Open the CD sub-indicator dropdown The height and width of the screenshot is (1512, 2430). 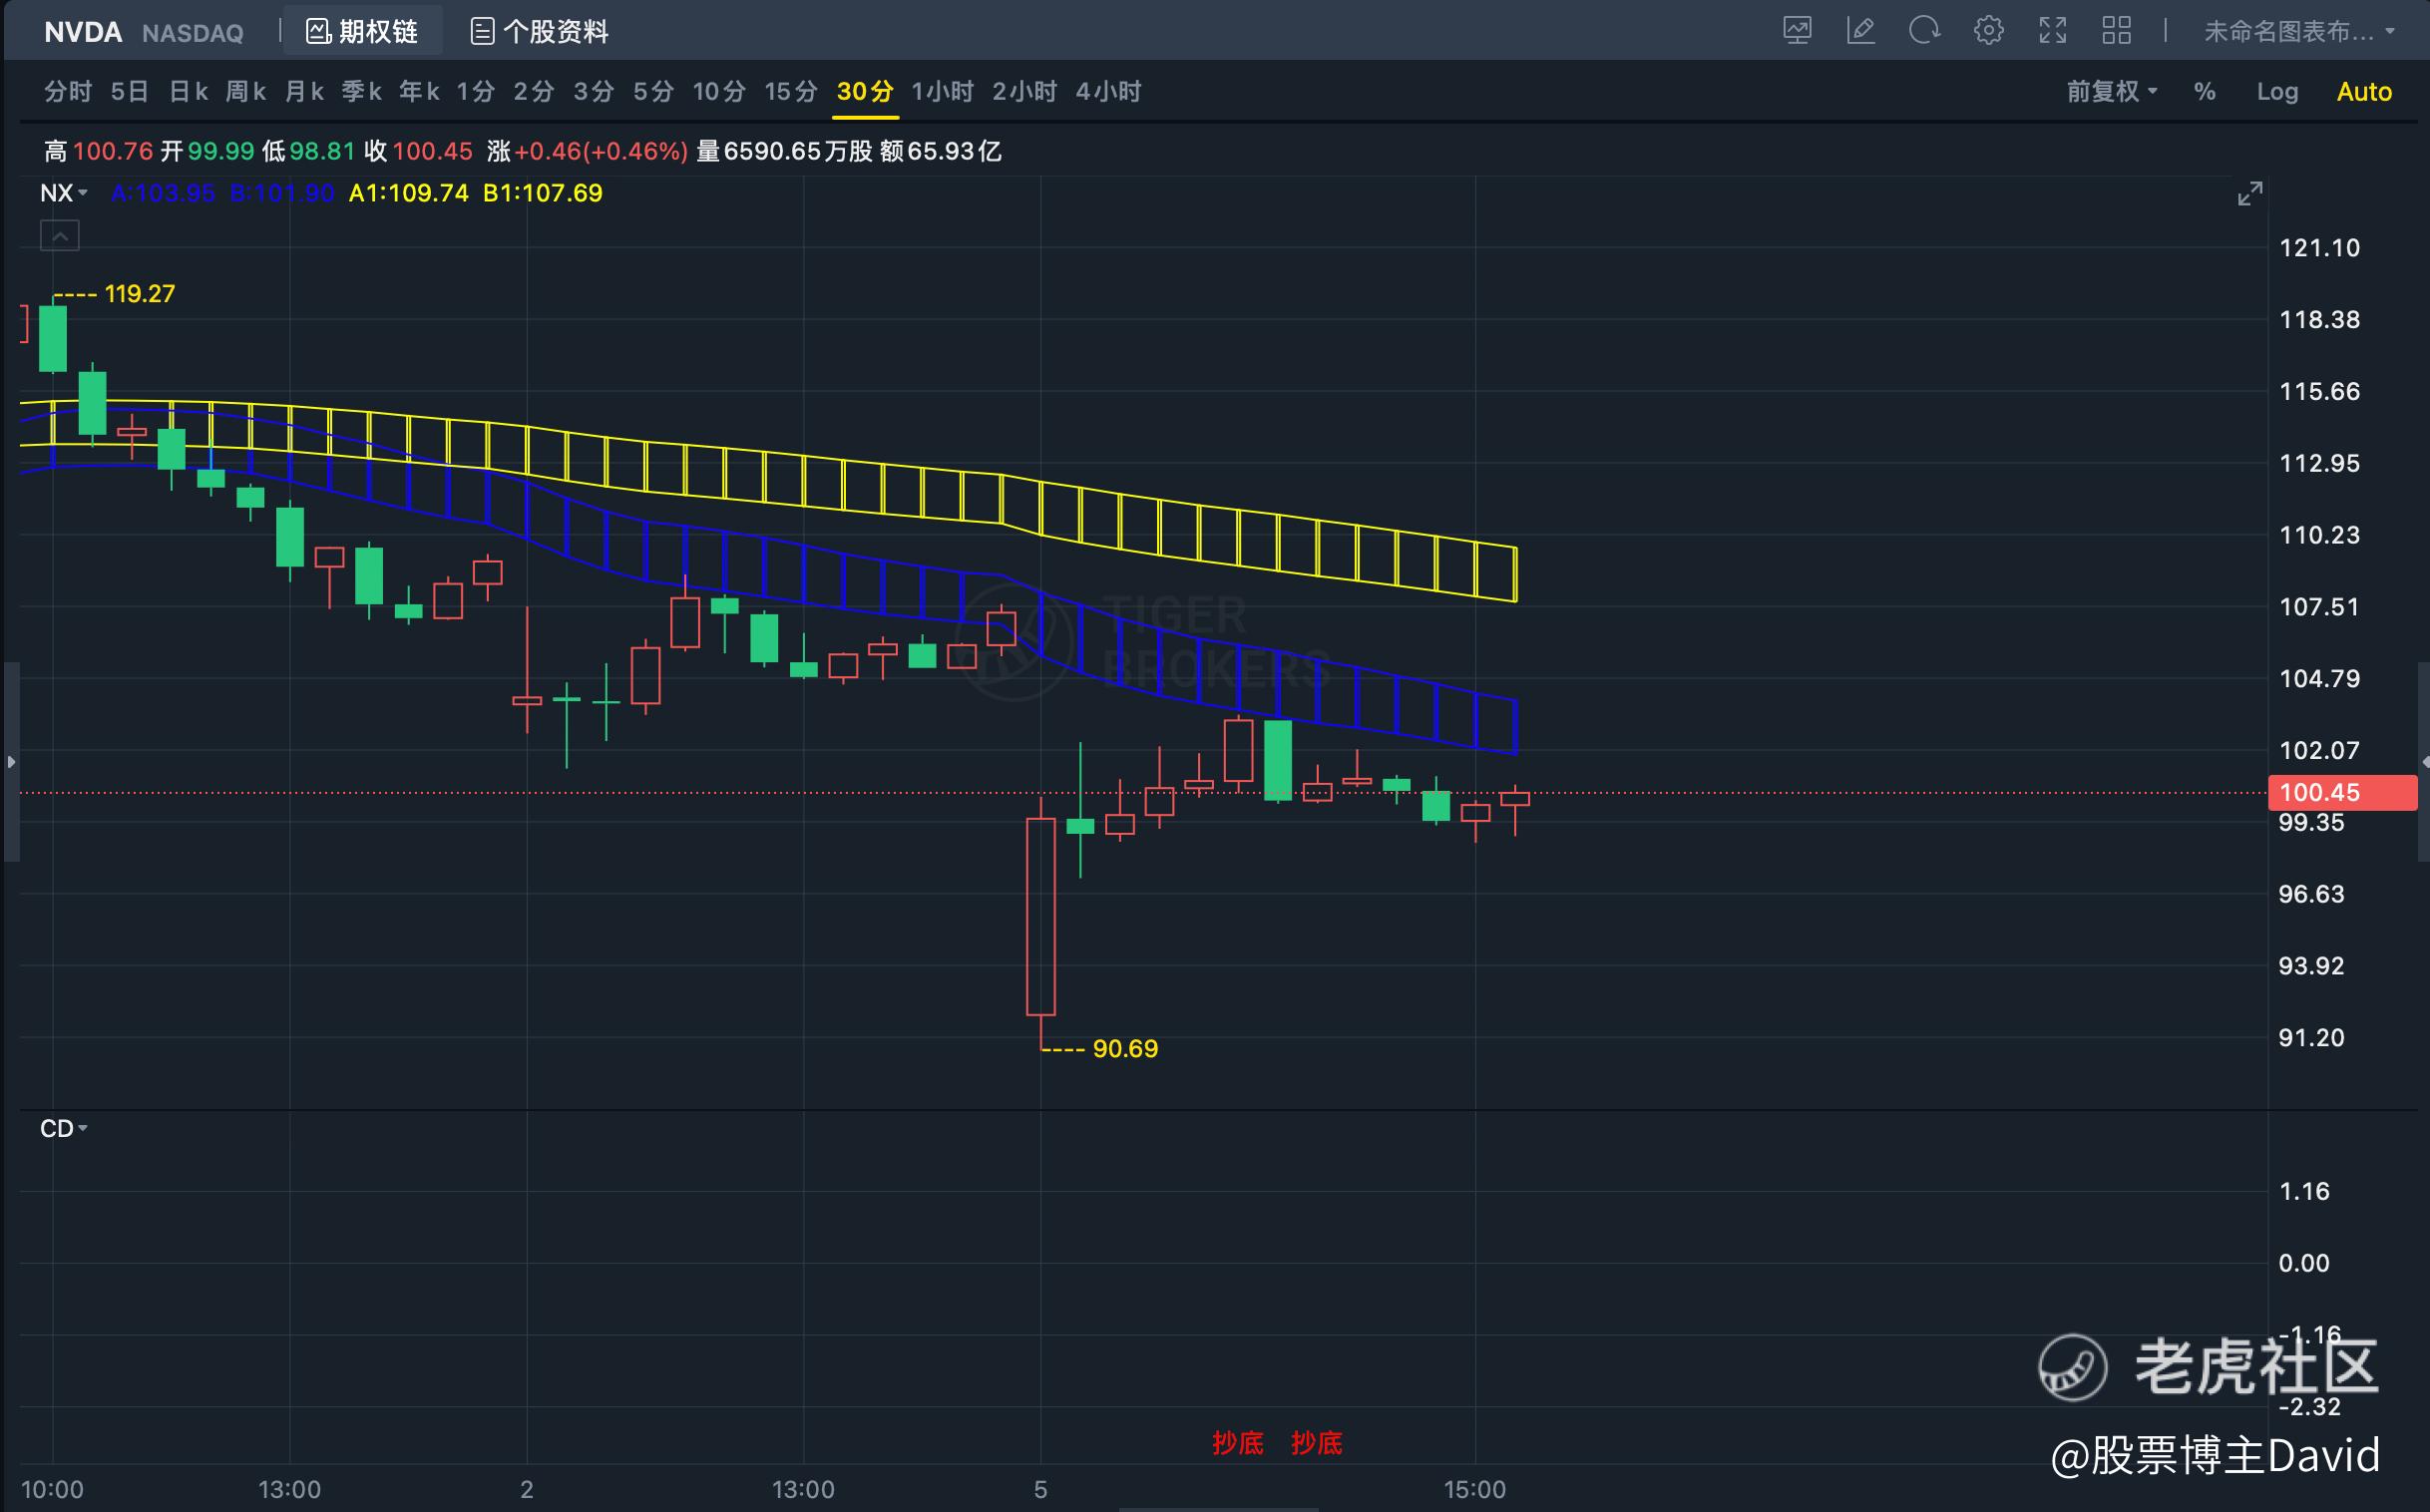pyautogui.click(x=64, y=1128)
